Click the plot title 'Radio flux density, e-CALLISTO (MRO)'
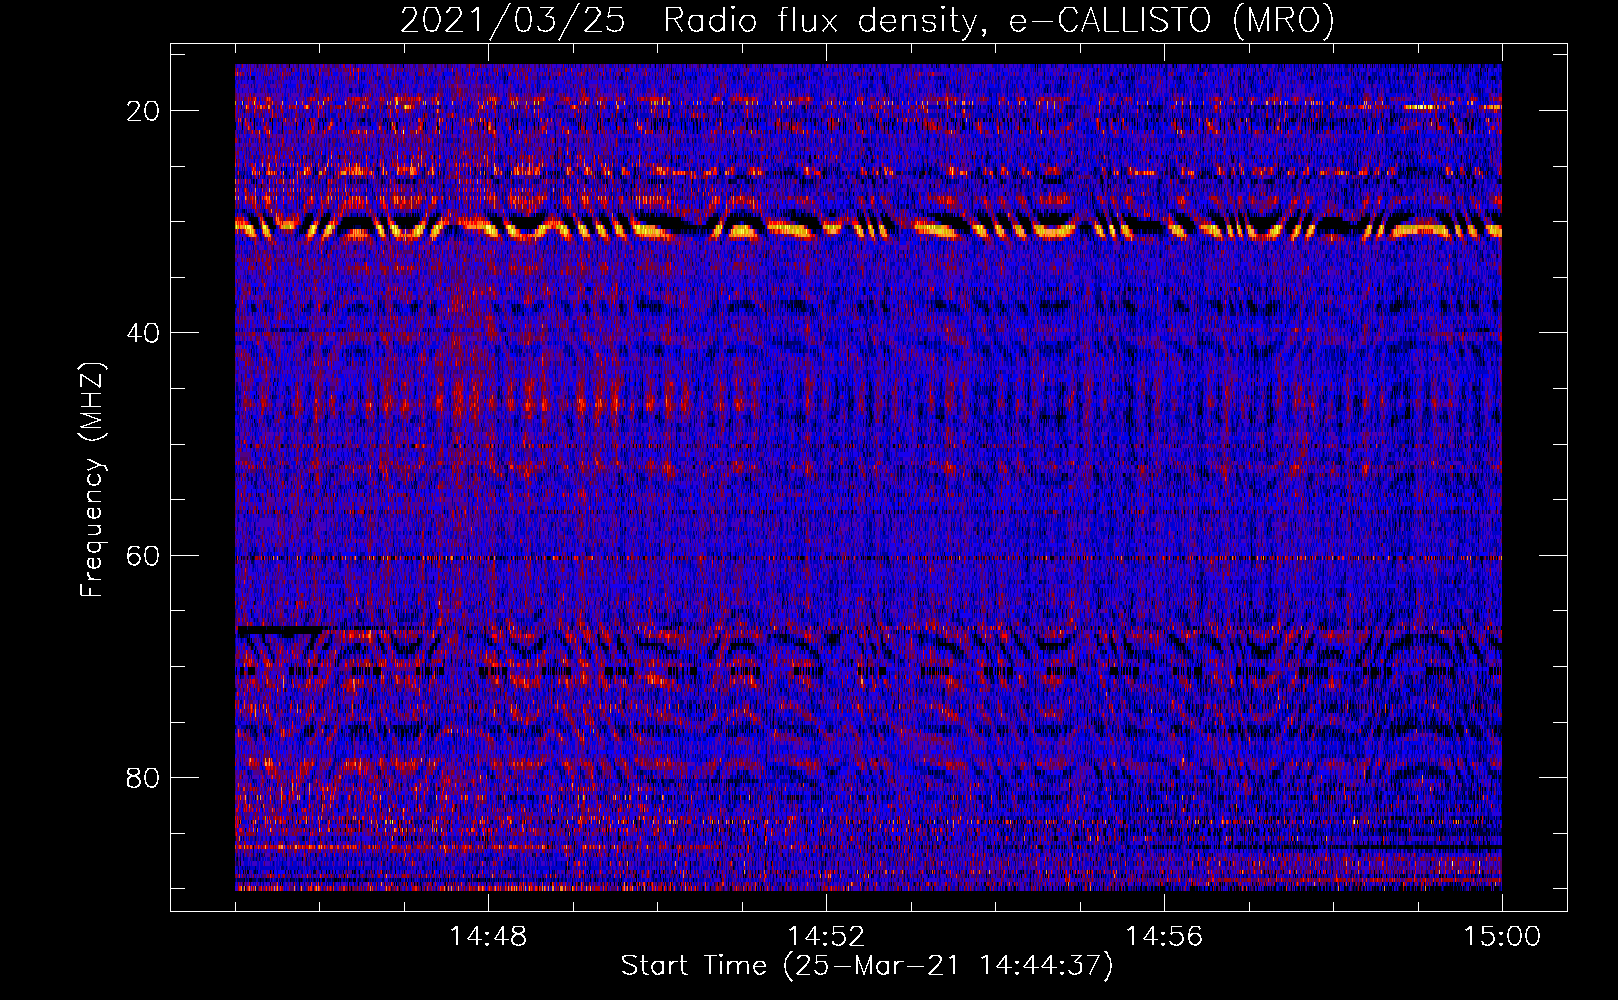 (999, 20)
